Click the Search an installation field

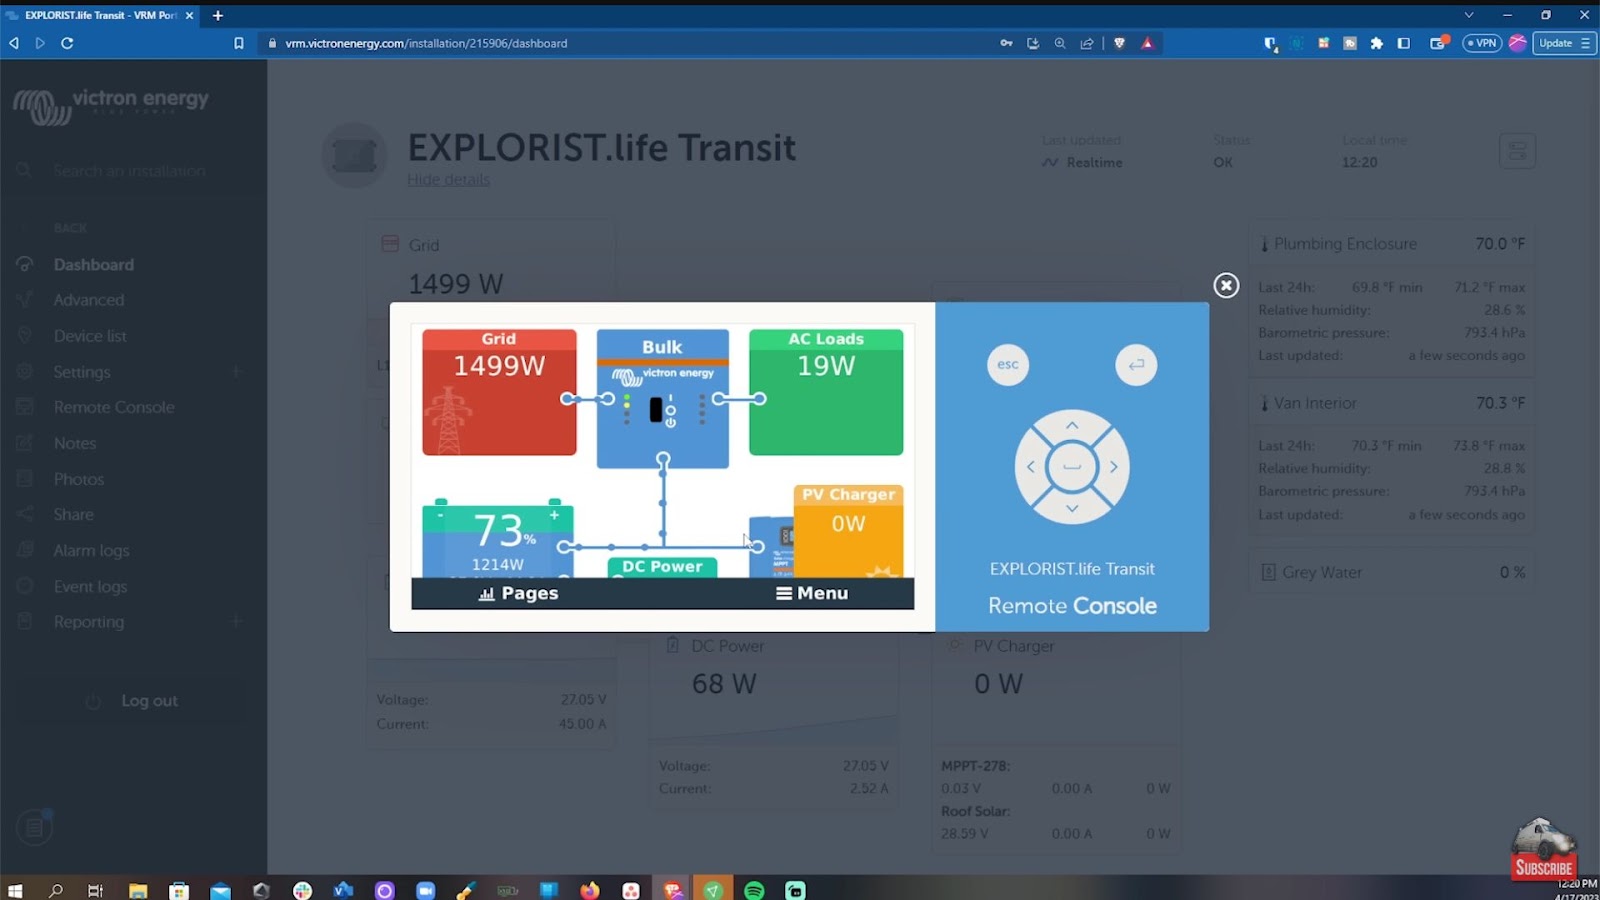(130, 171)
